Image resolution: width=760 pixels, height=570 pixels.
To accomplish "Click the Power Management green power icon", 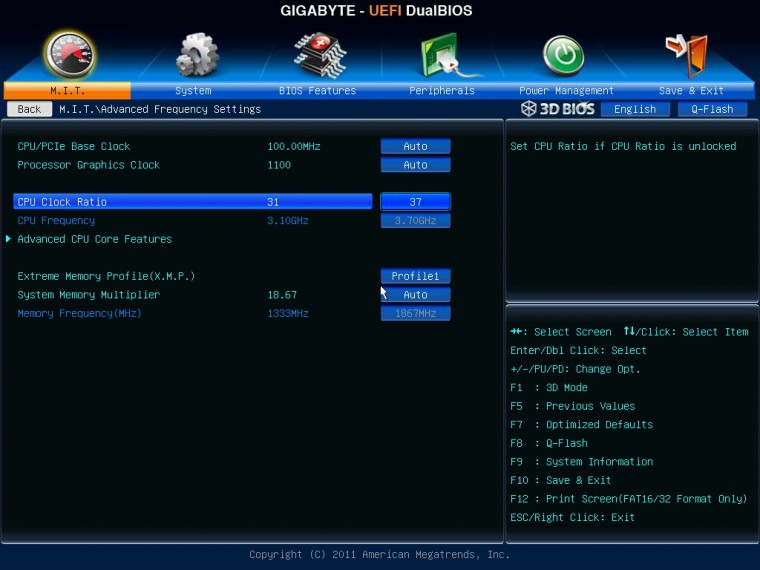I will (x=563, y=55).
